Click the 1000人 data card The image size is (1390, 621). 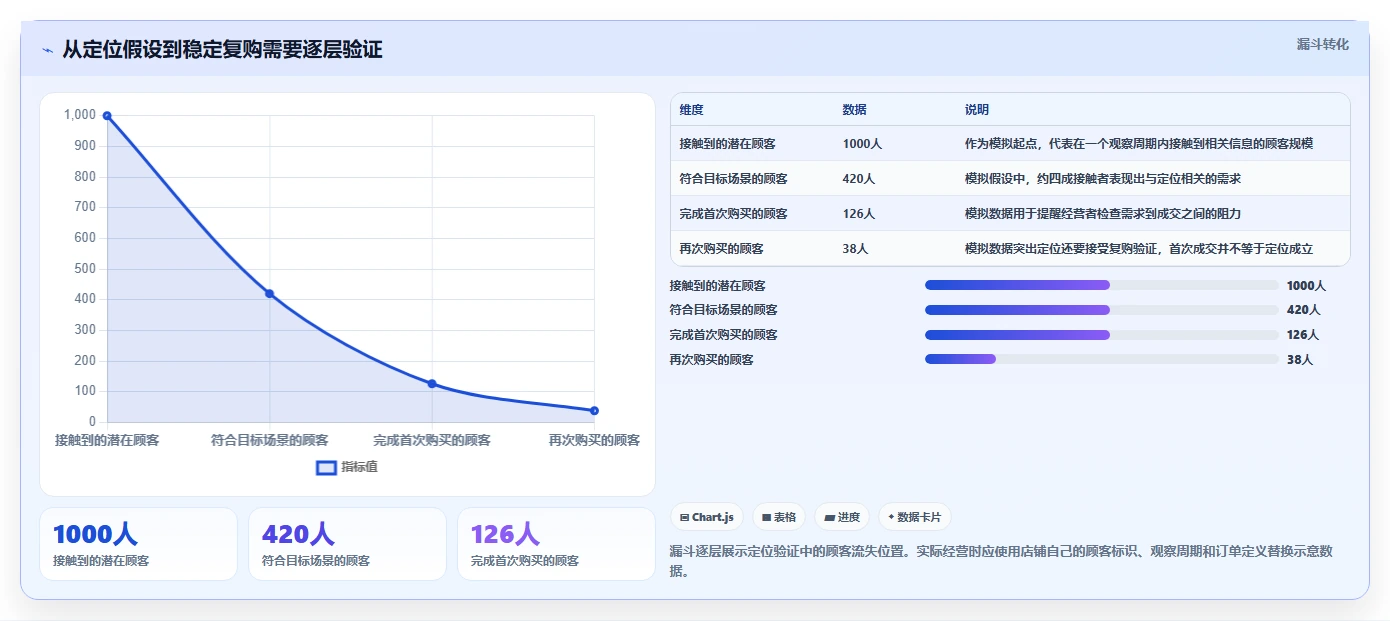[138, 544]
